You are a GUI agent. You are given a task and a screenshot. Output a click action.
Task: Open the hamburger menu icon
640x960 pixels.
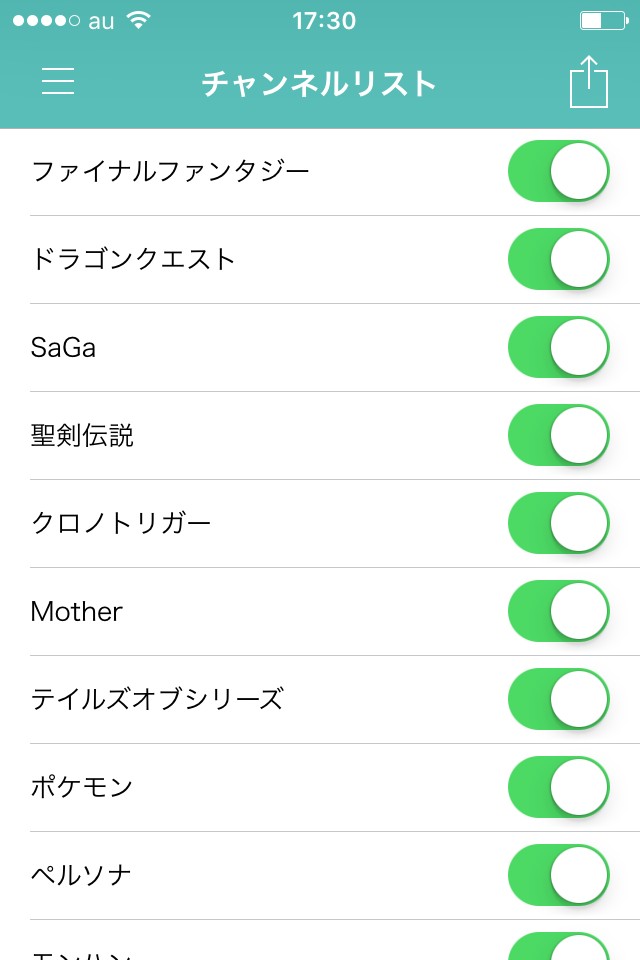[x=58, y=82]
